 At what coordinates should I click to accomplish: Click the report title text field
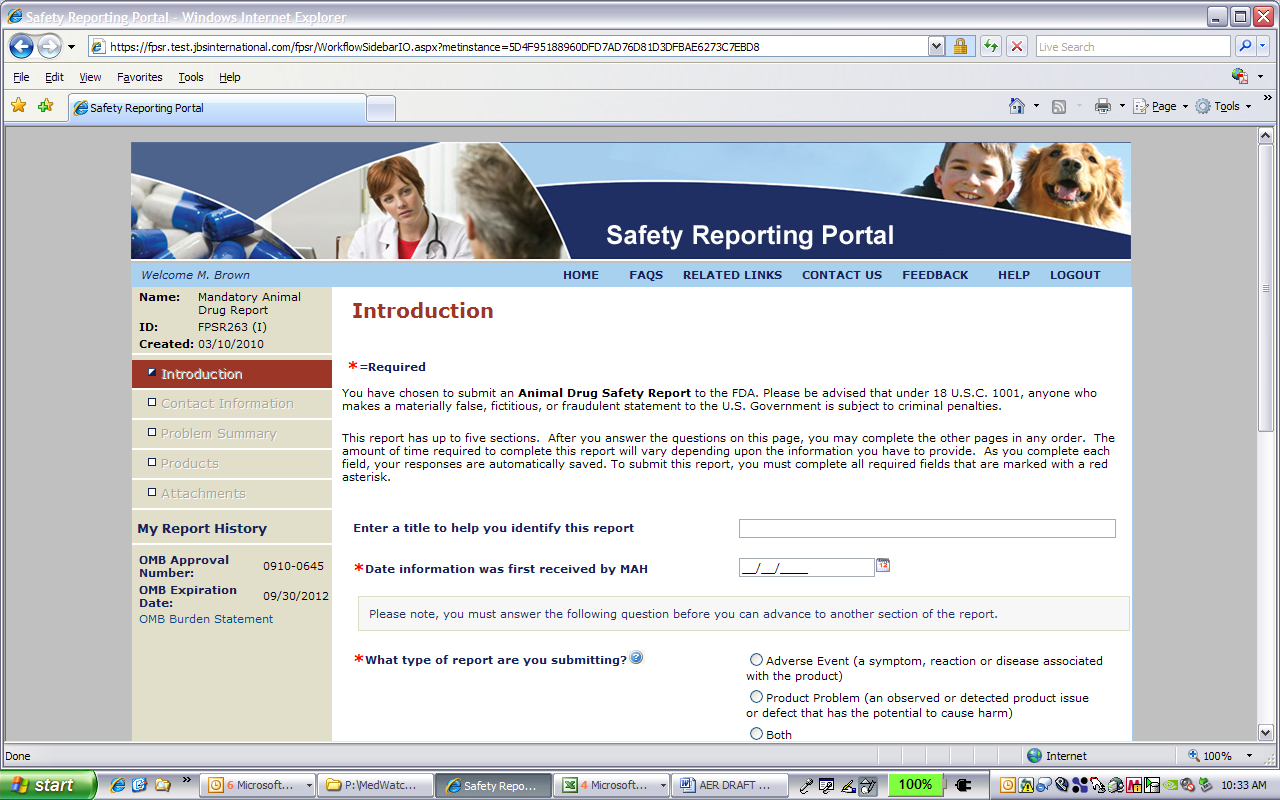tap(927, 529)
